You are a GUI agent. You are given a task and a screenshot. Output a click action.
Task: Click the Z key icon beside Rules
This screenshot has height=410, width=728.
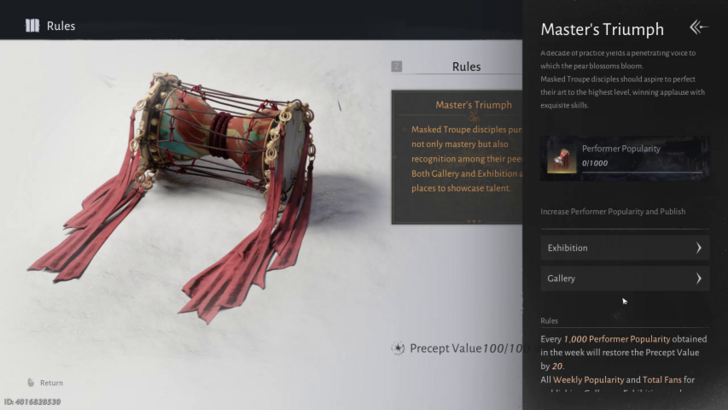[396, 66]
